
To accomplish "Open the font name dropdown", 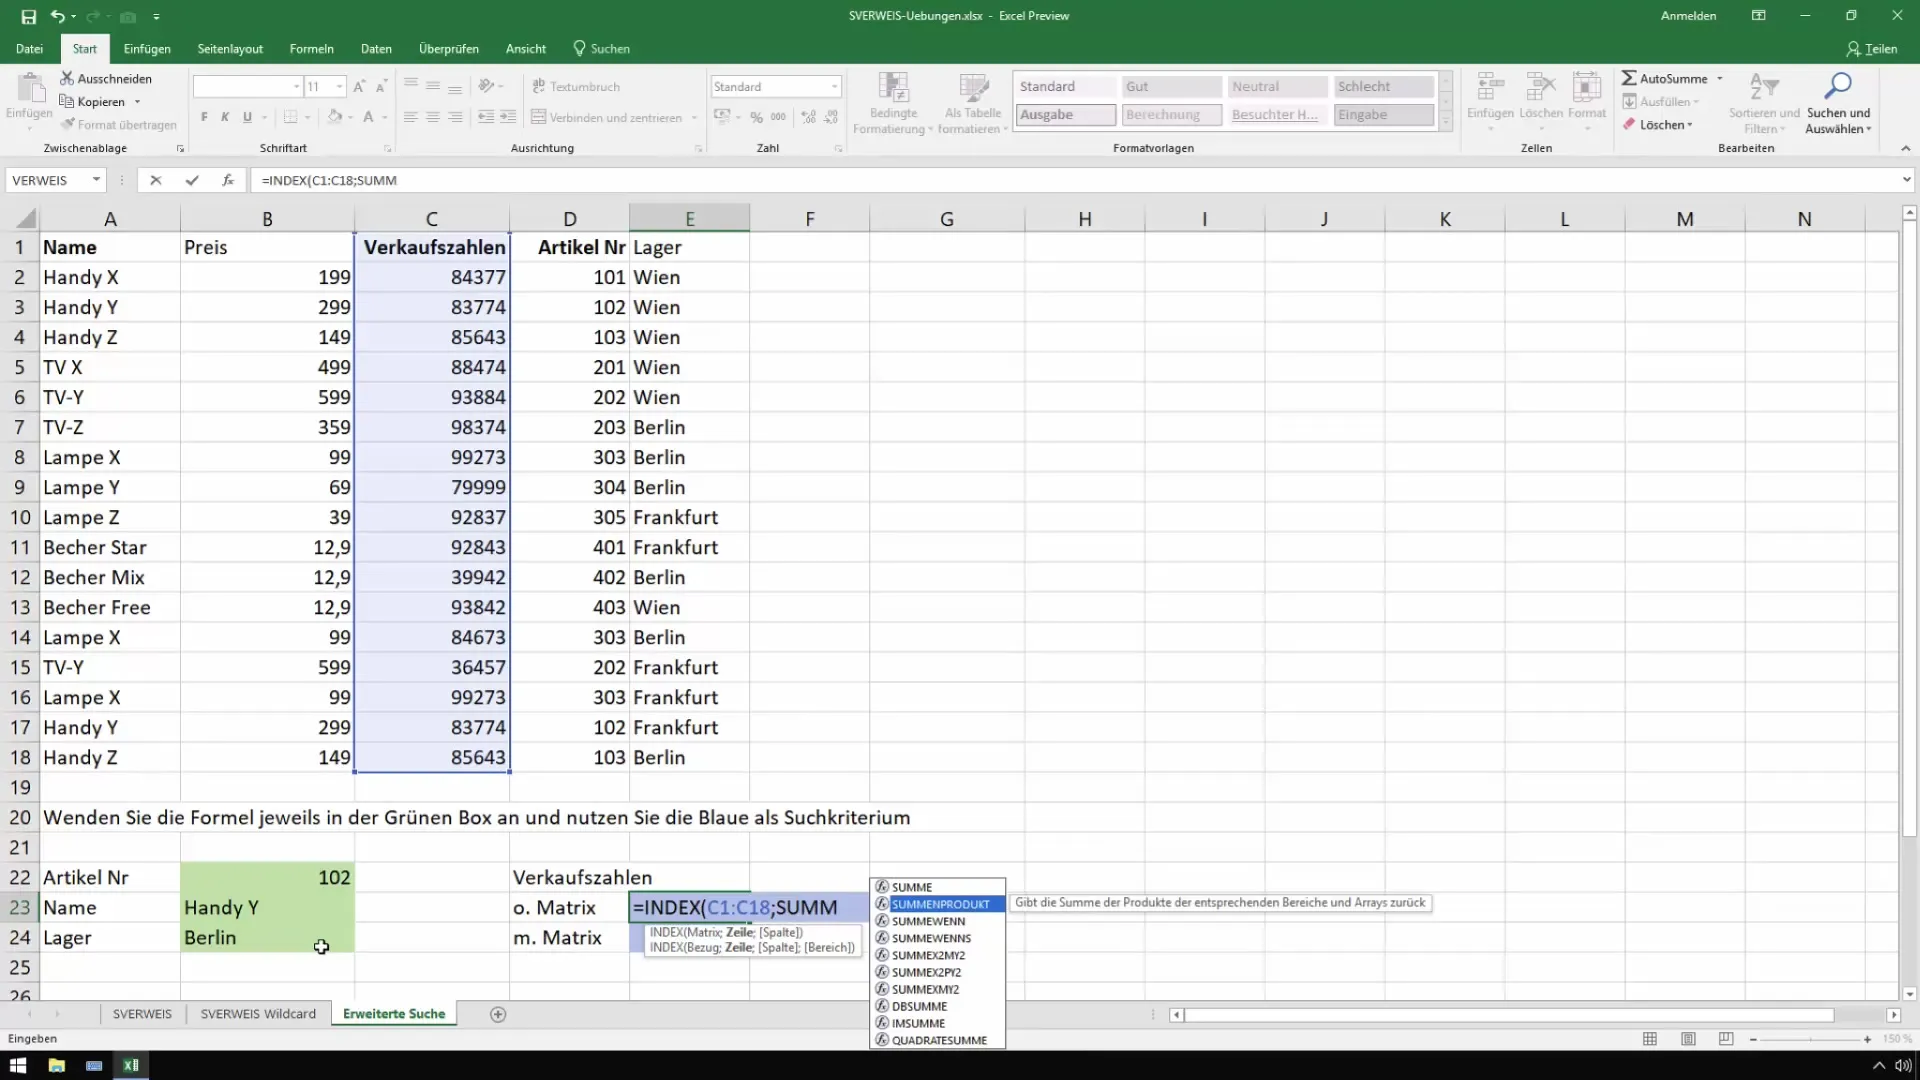I will click(x=296, y=87).
